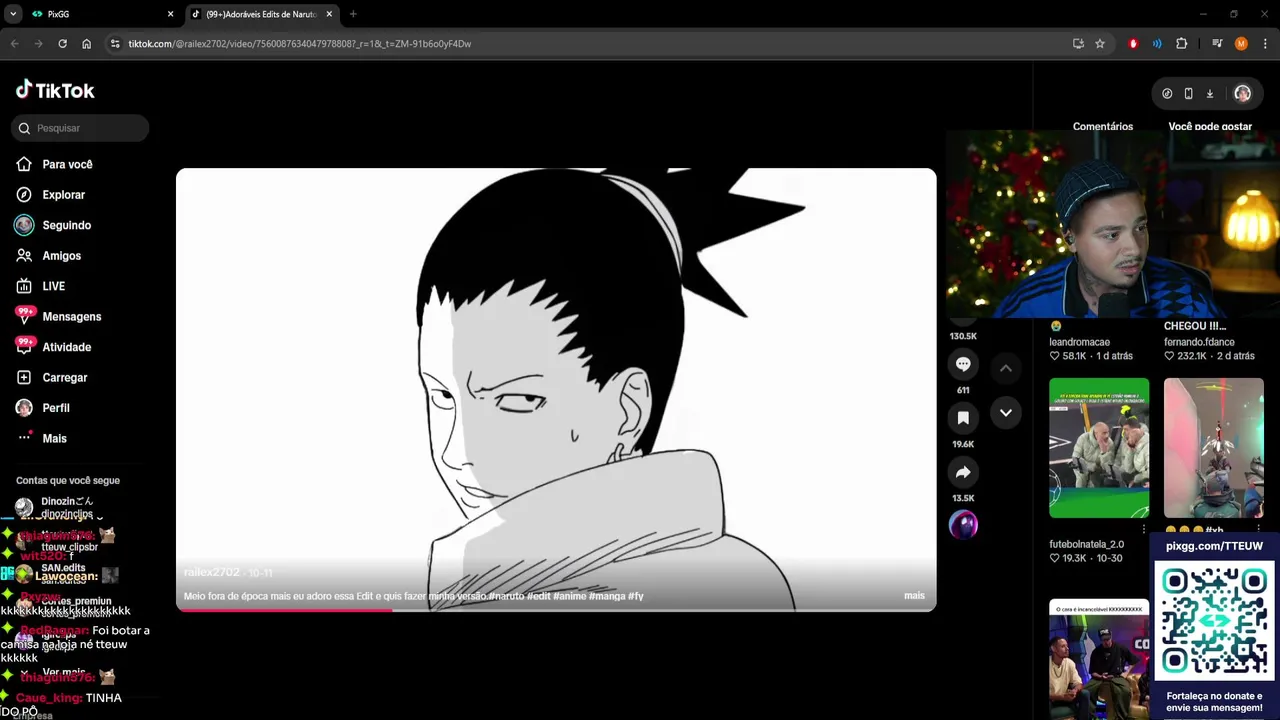The width and height of the screenshot is (1280, 720).
Task: Click the TikTok logo
Action: [x=55, y=90]
